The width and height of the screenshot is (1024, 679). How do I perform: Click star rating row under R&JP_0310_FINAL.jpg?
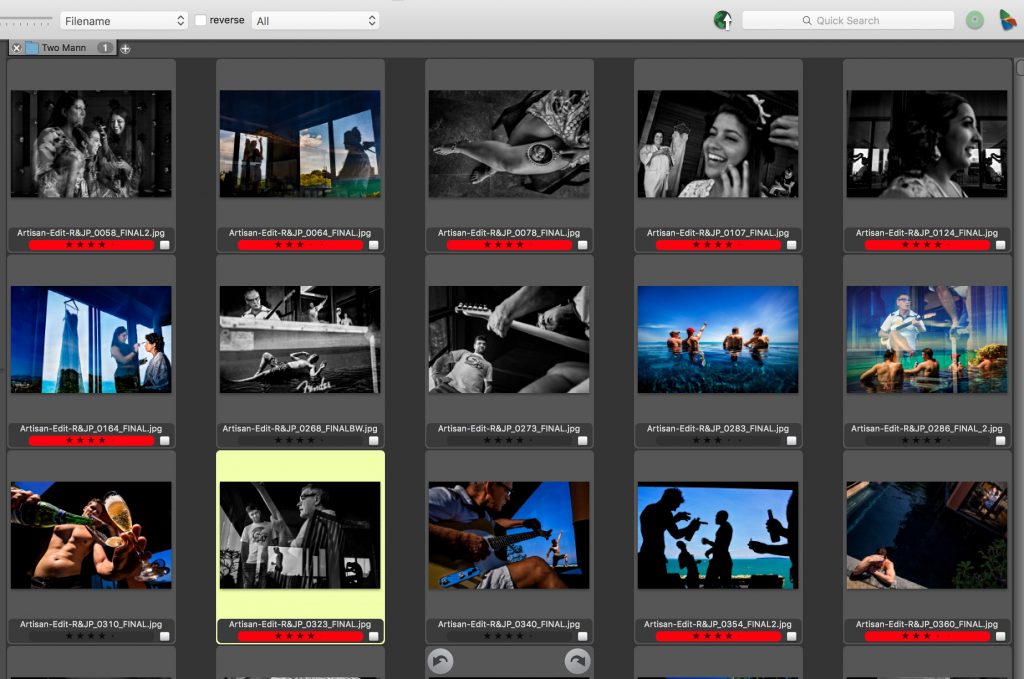(91, 636)
